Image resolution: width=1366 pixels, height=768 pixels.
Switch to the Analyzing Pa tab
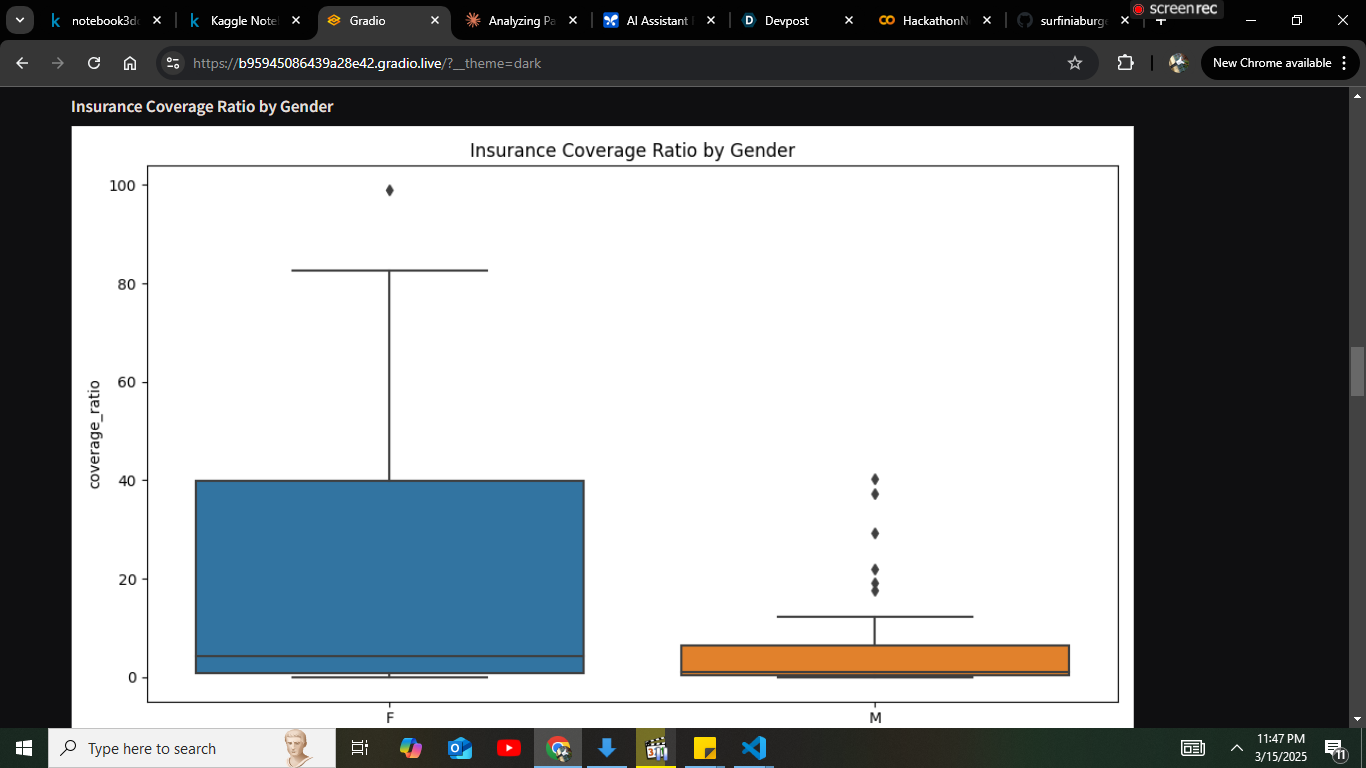click(521, 20)
